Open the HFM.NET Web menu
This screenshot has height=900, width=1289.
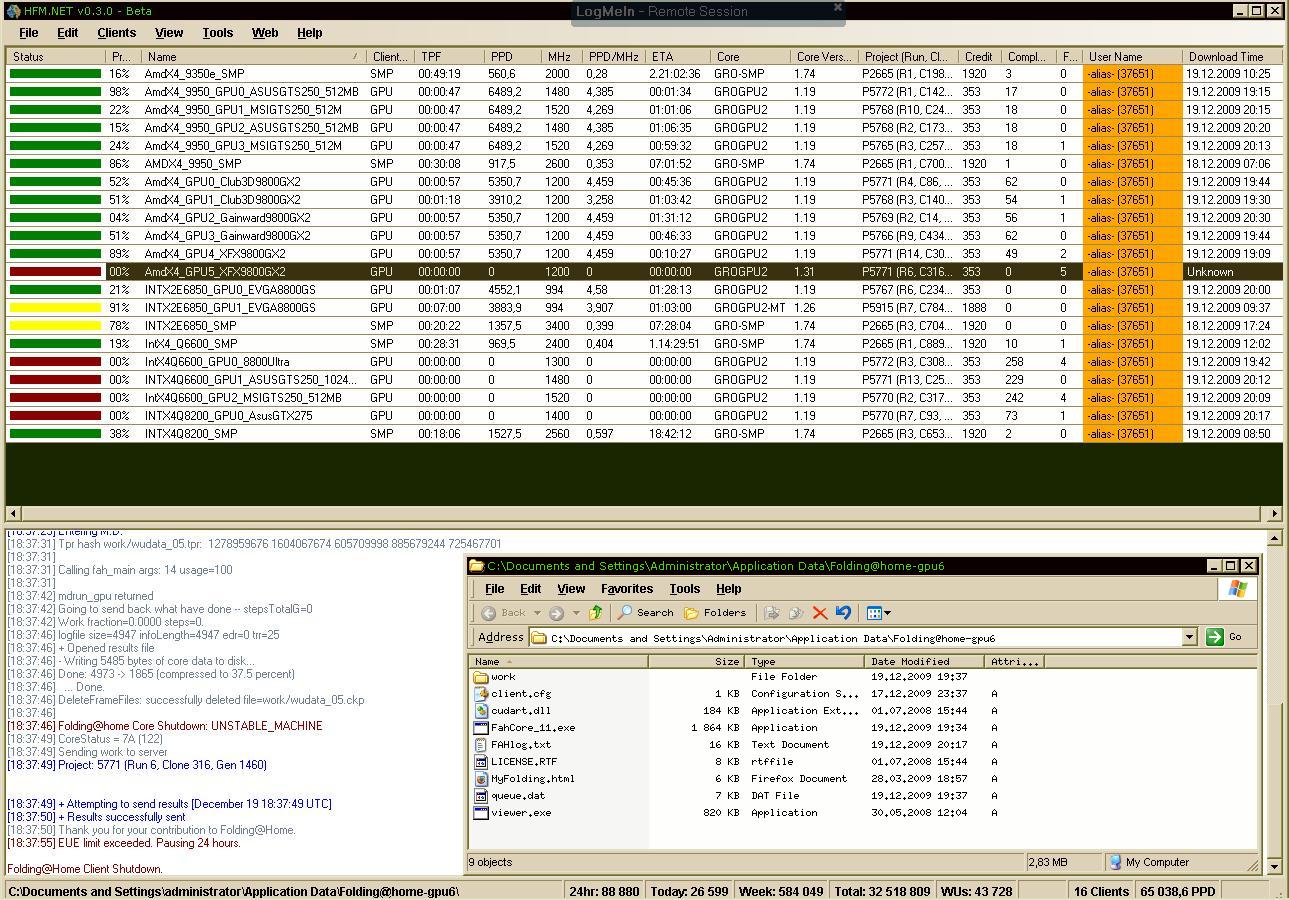pyautogui.click(x=265, y=33)
